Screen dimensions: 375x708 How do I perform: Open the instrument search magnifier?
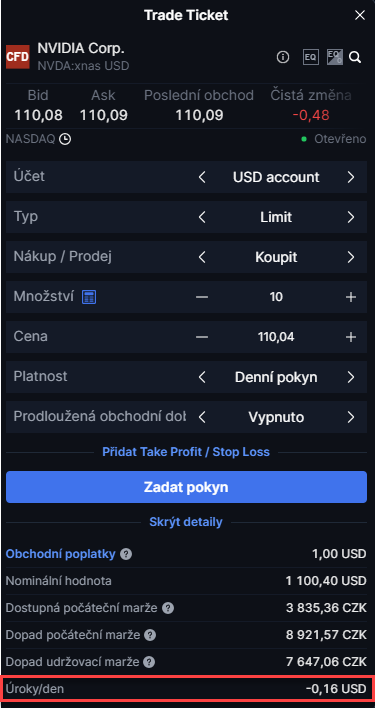(355, 57)
